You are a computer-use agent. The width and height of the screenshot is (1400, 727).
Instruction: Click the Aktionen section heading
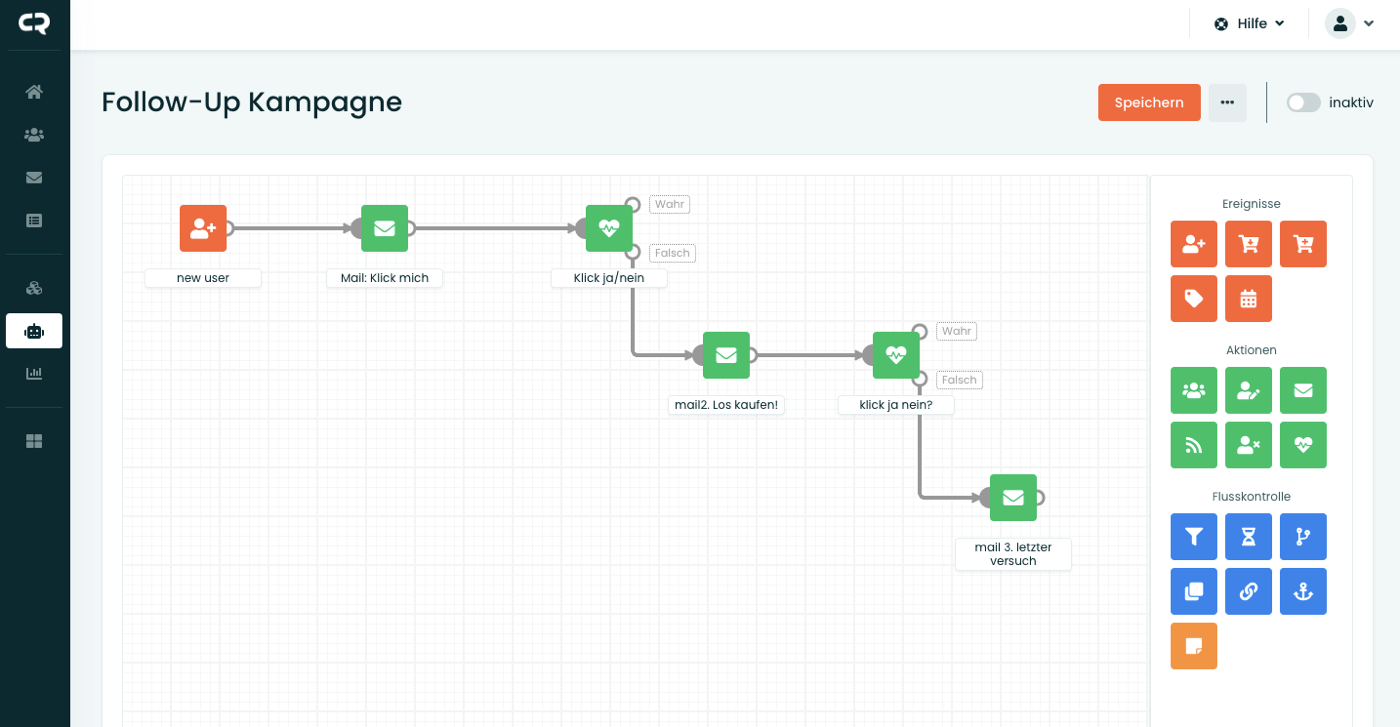[x=1251, y=350]
